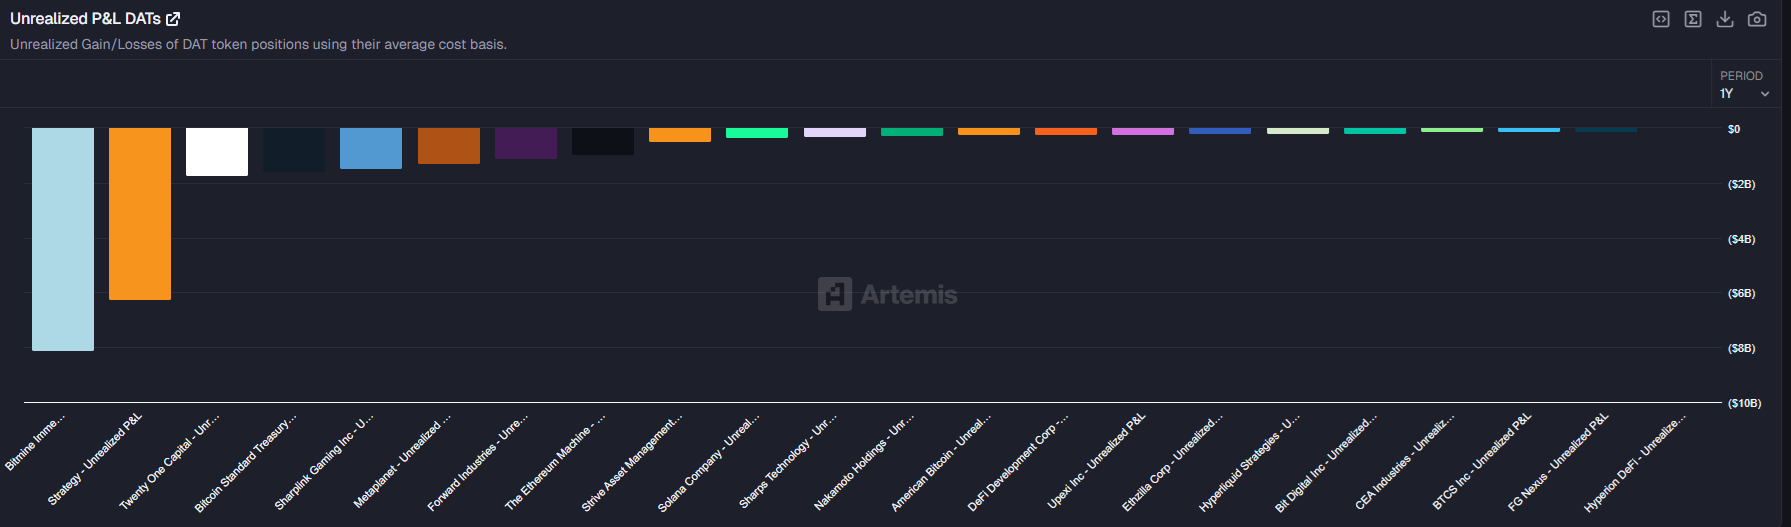Click the 'Upexi Inc - Unrealized P&L' axis label

click(x=1096, y=461)
